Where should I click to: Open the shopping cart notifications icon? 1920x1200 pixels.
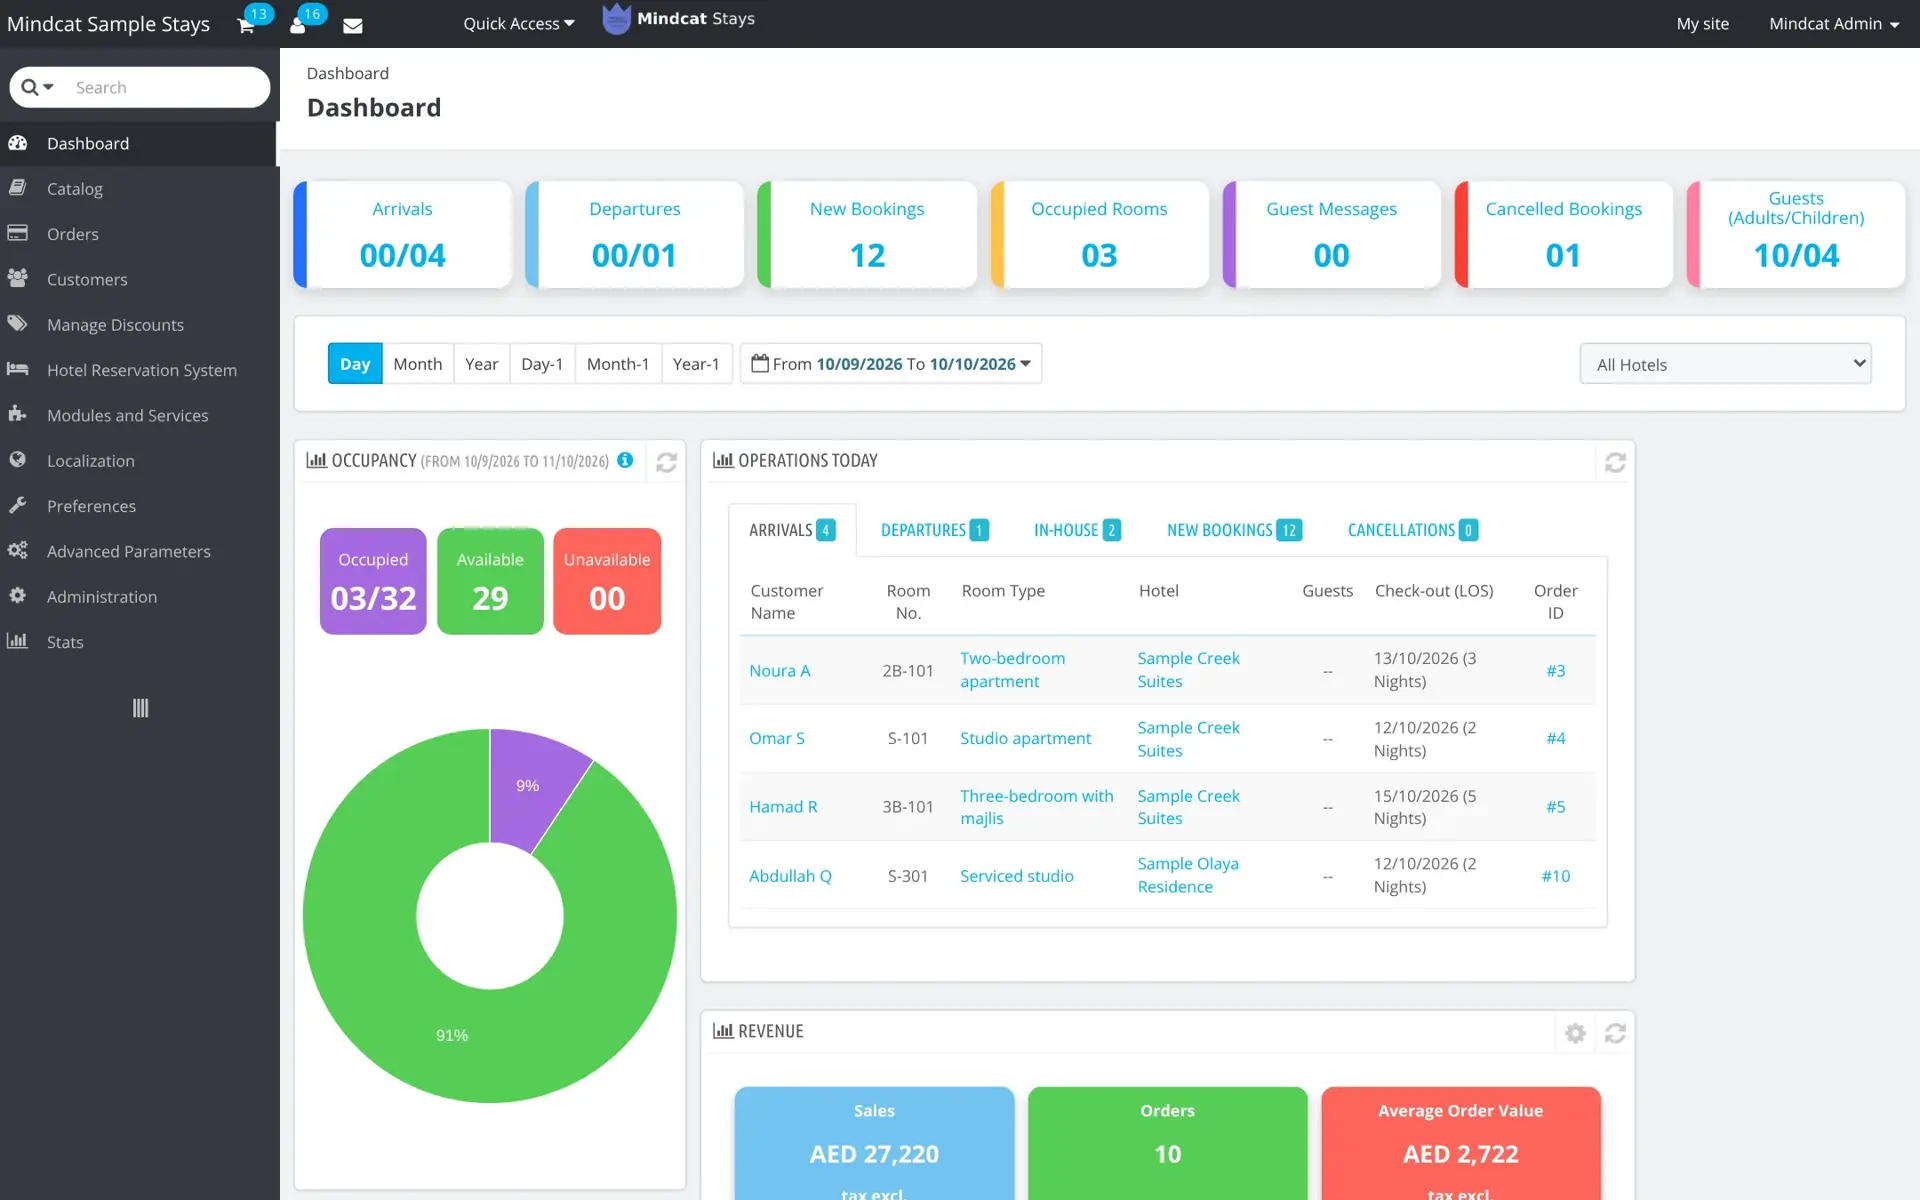click(x=246, y=25)
